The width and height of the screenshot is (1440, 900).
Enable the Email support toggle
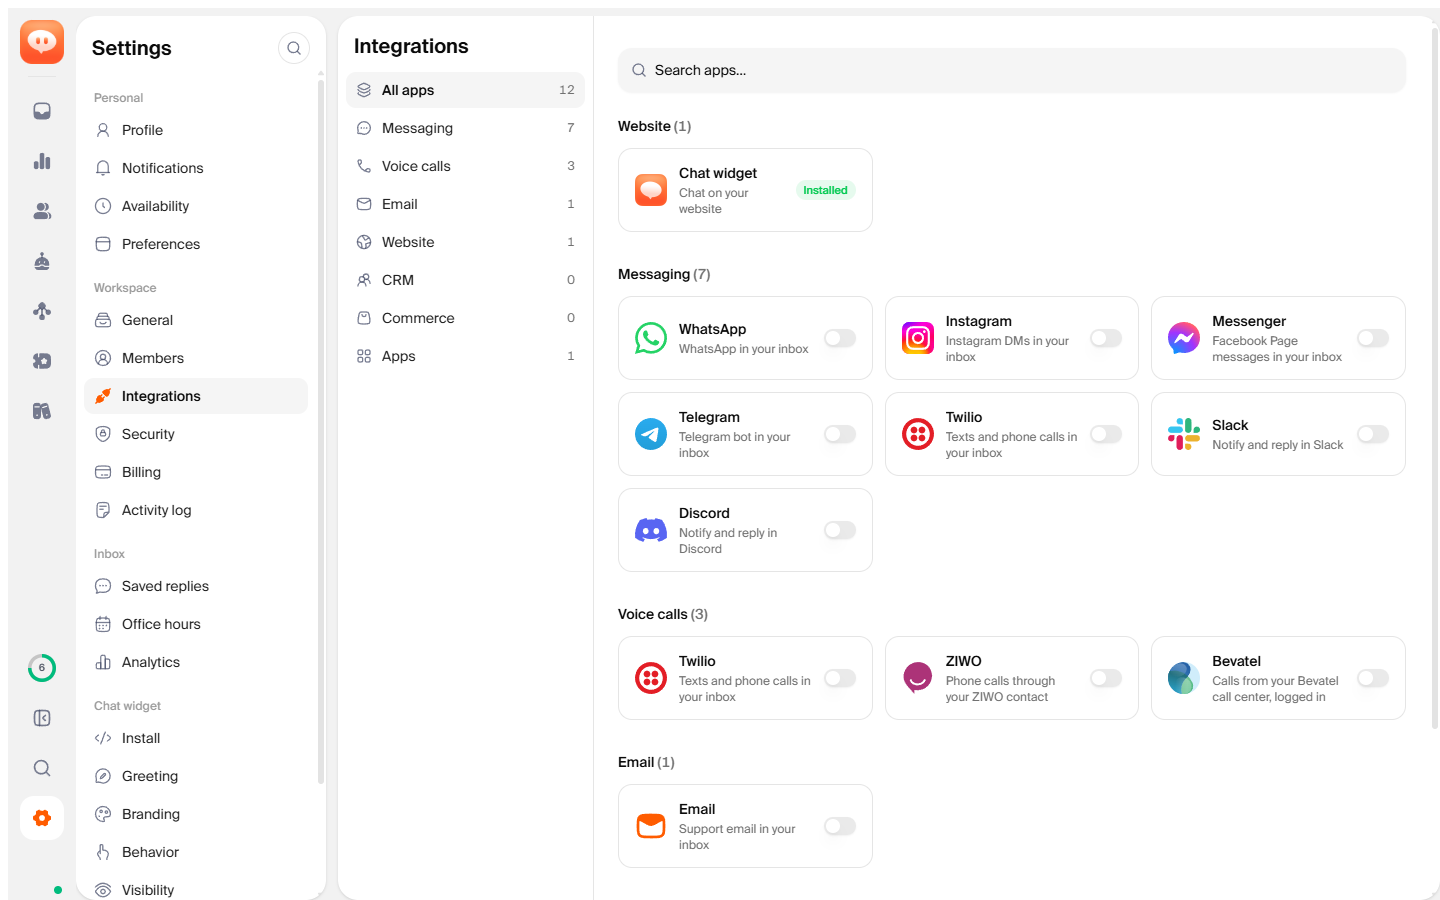coord(840,826)
